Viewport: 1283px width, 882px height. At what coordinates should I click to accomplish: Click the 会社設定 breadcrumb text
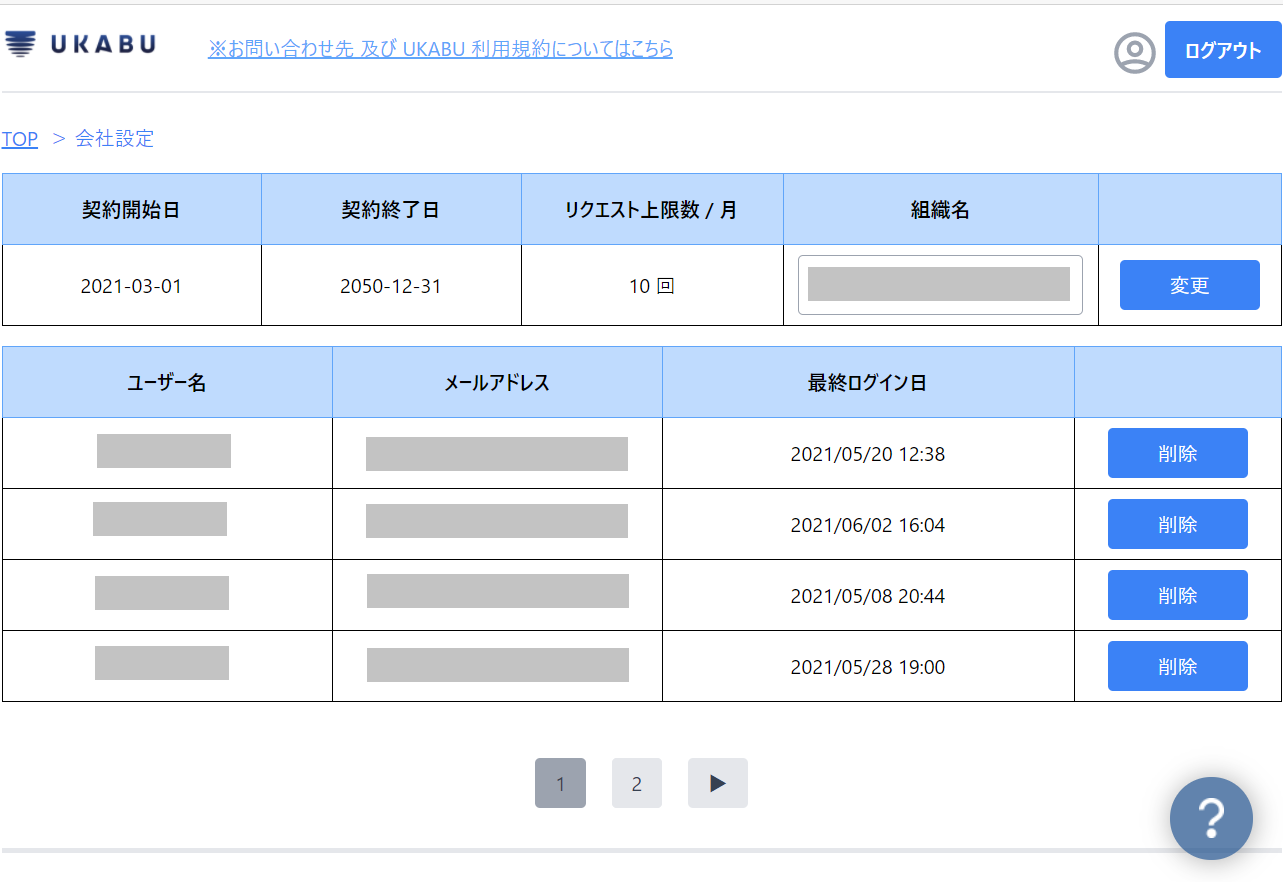click(x=115, y=139)
